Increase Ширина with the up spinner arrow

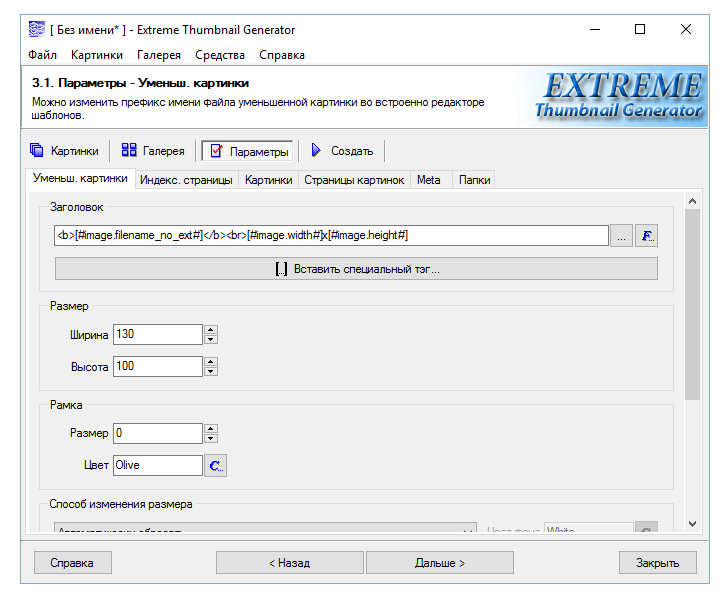[211, 330]
